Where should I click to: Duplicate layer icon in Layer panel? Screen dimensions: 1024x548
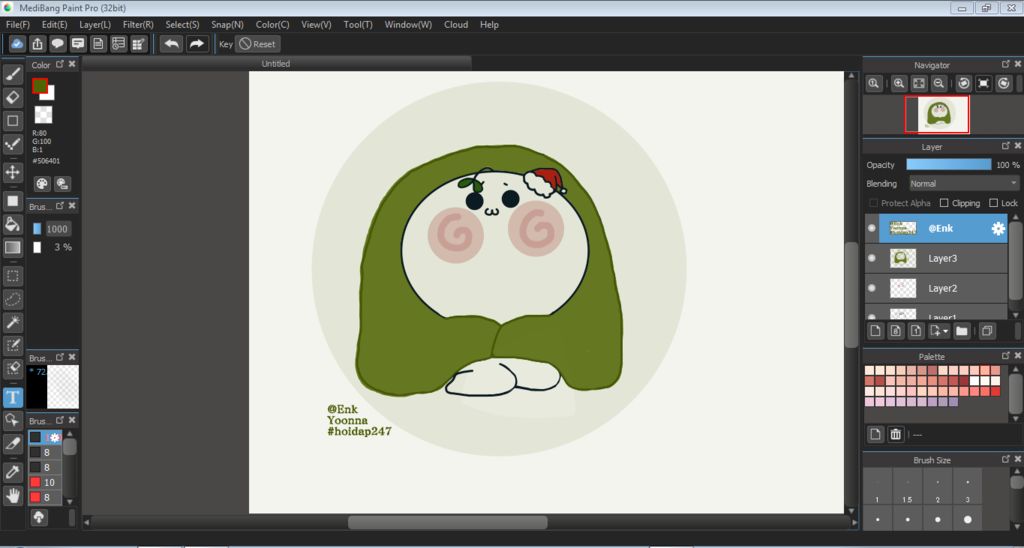click(x=987, y=331)
